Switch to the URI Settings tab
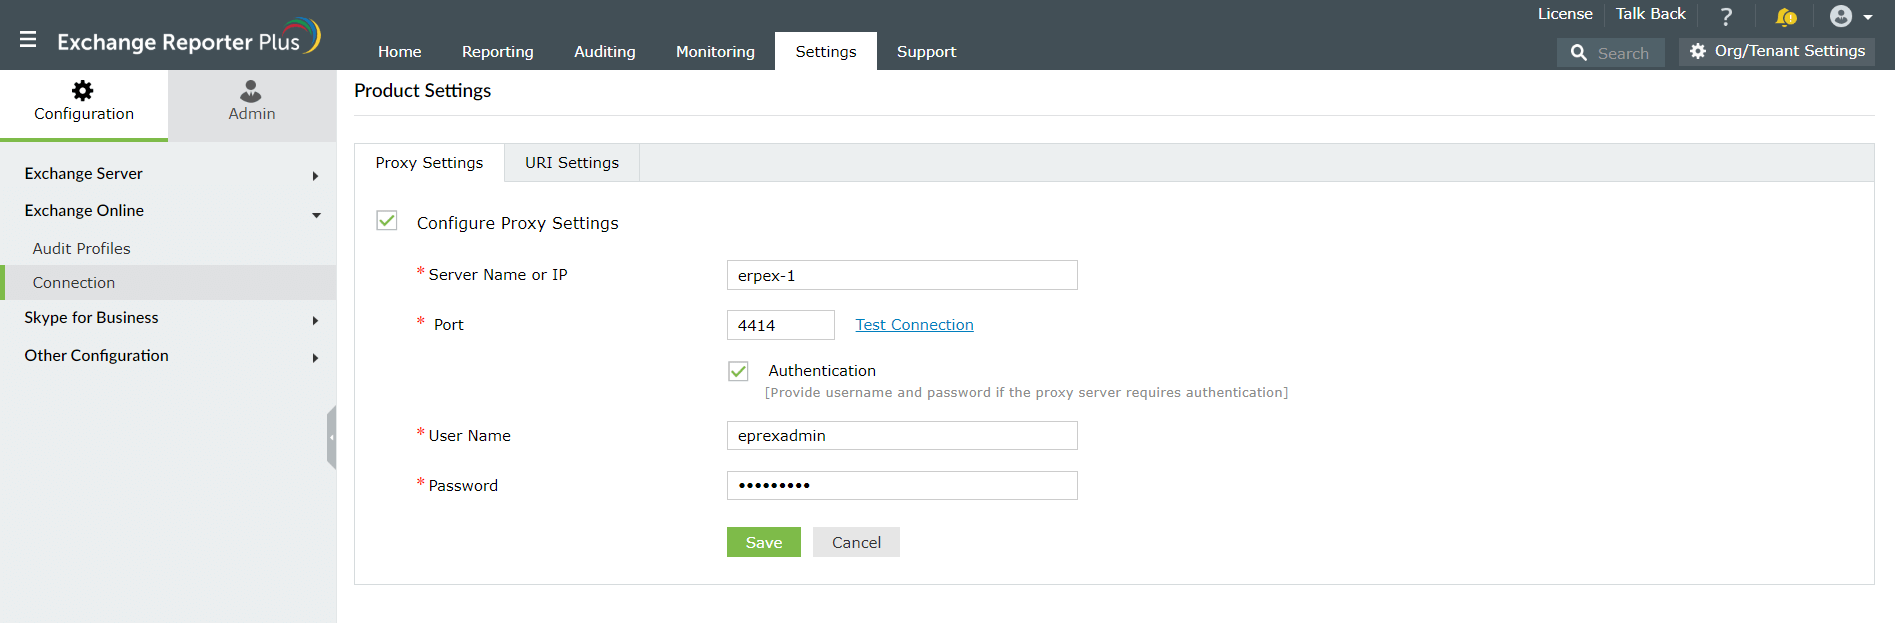This screenshot has width=1895, height=623. 572,163
